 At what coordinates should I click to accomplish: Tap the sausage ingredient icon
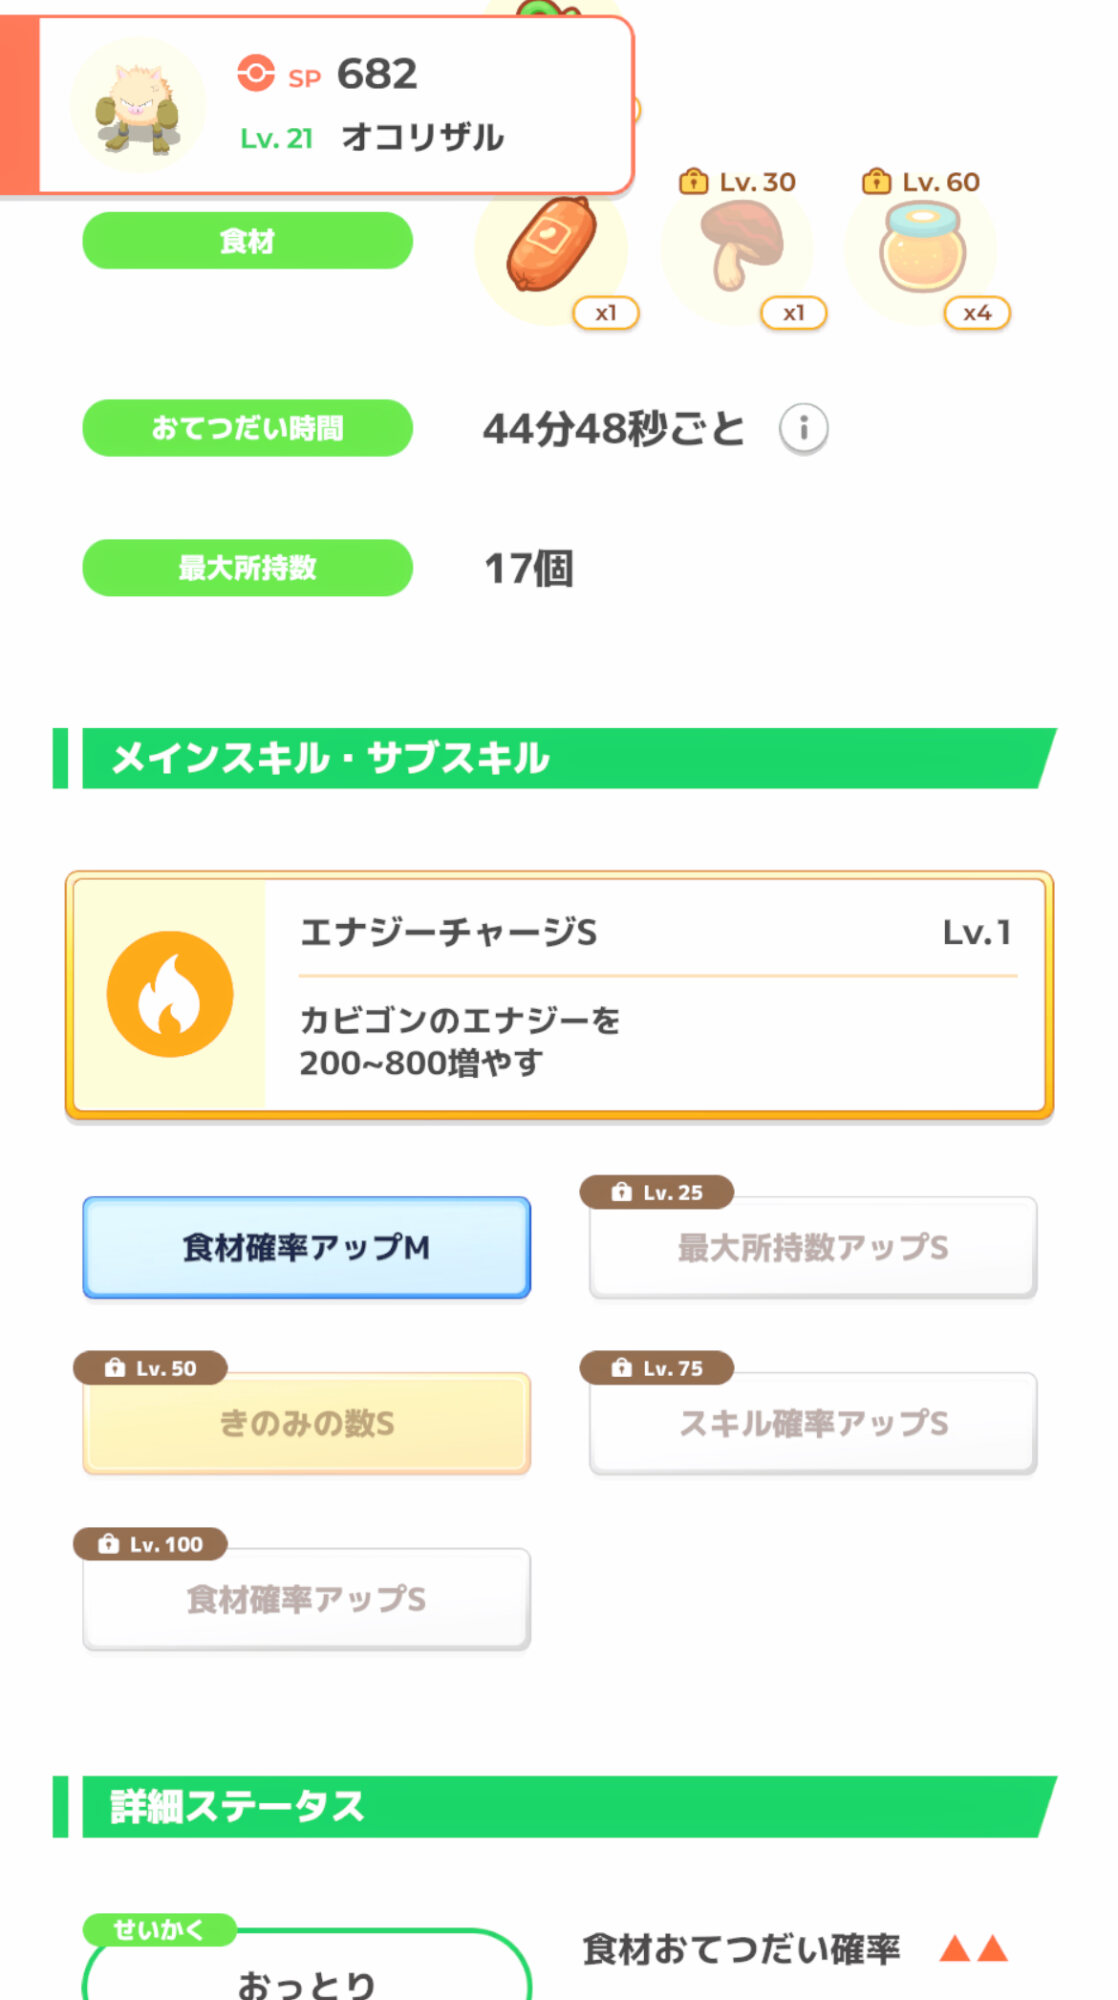[x=551, y=245]
